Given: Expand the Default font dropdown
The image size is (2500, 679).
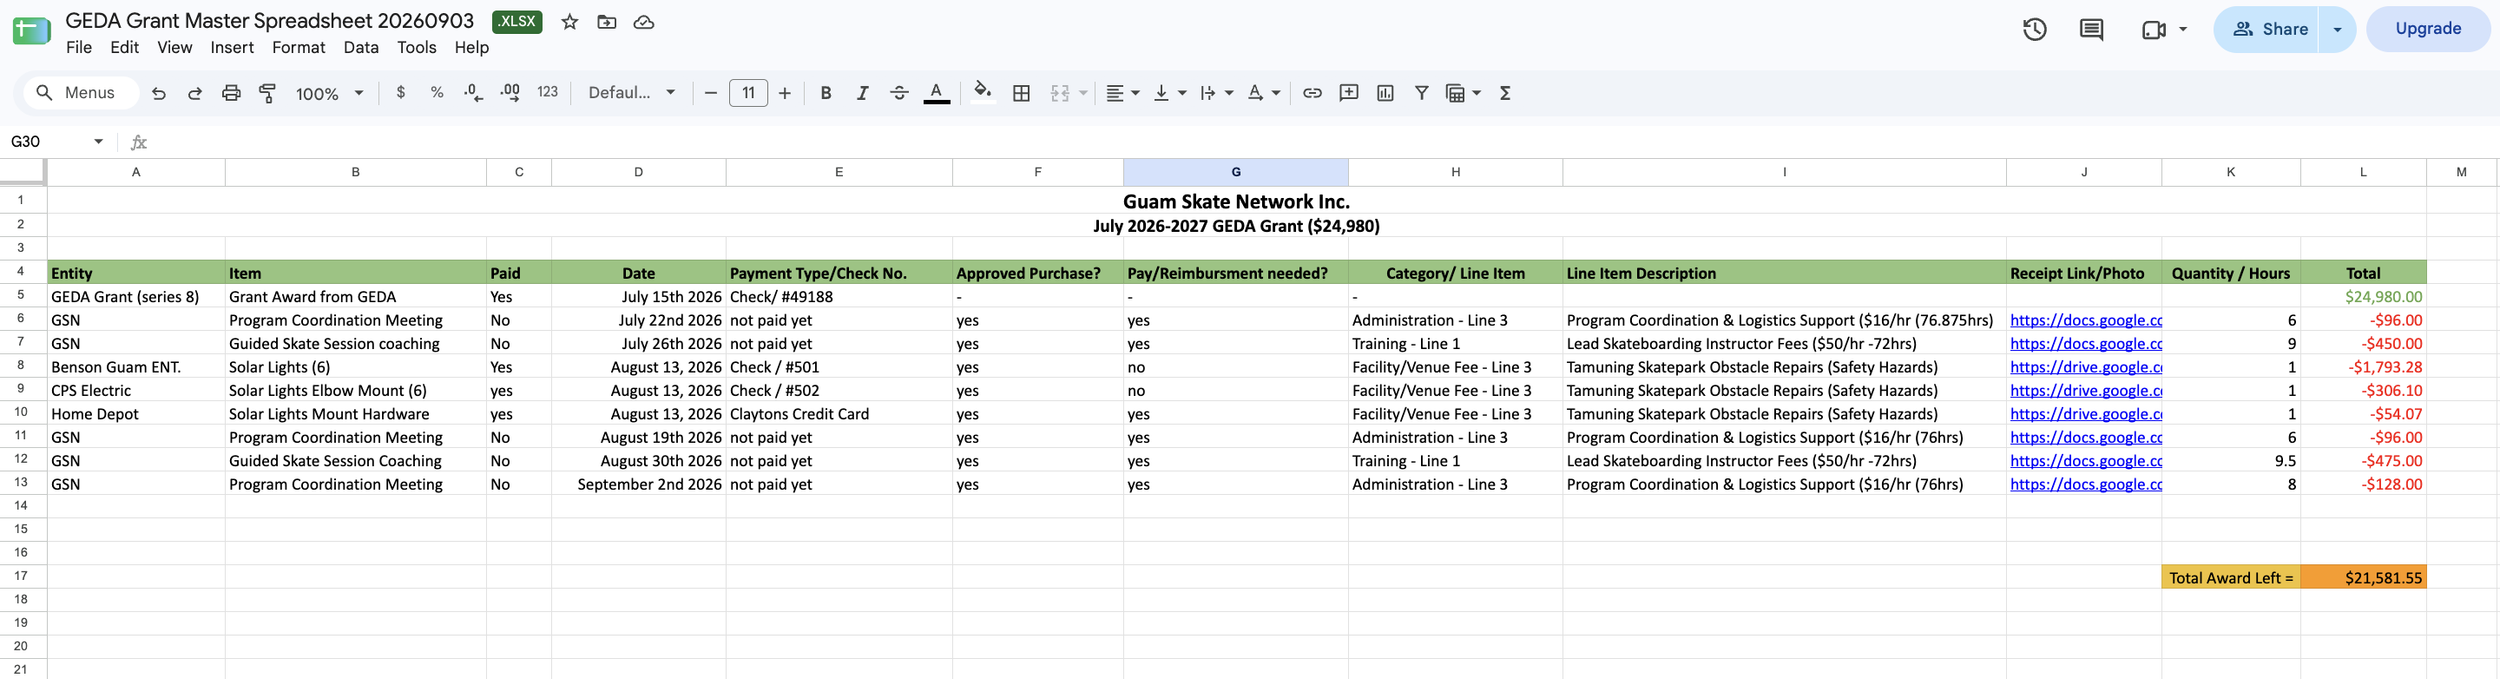Looking at the screenshot, I should pyautogui.click(x=632, y=93).
